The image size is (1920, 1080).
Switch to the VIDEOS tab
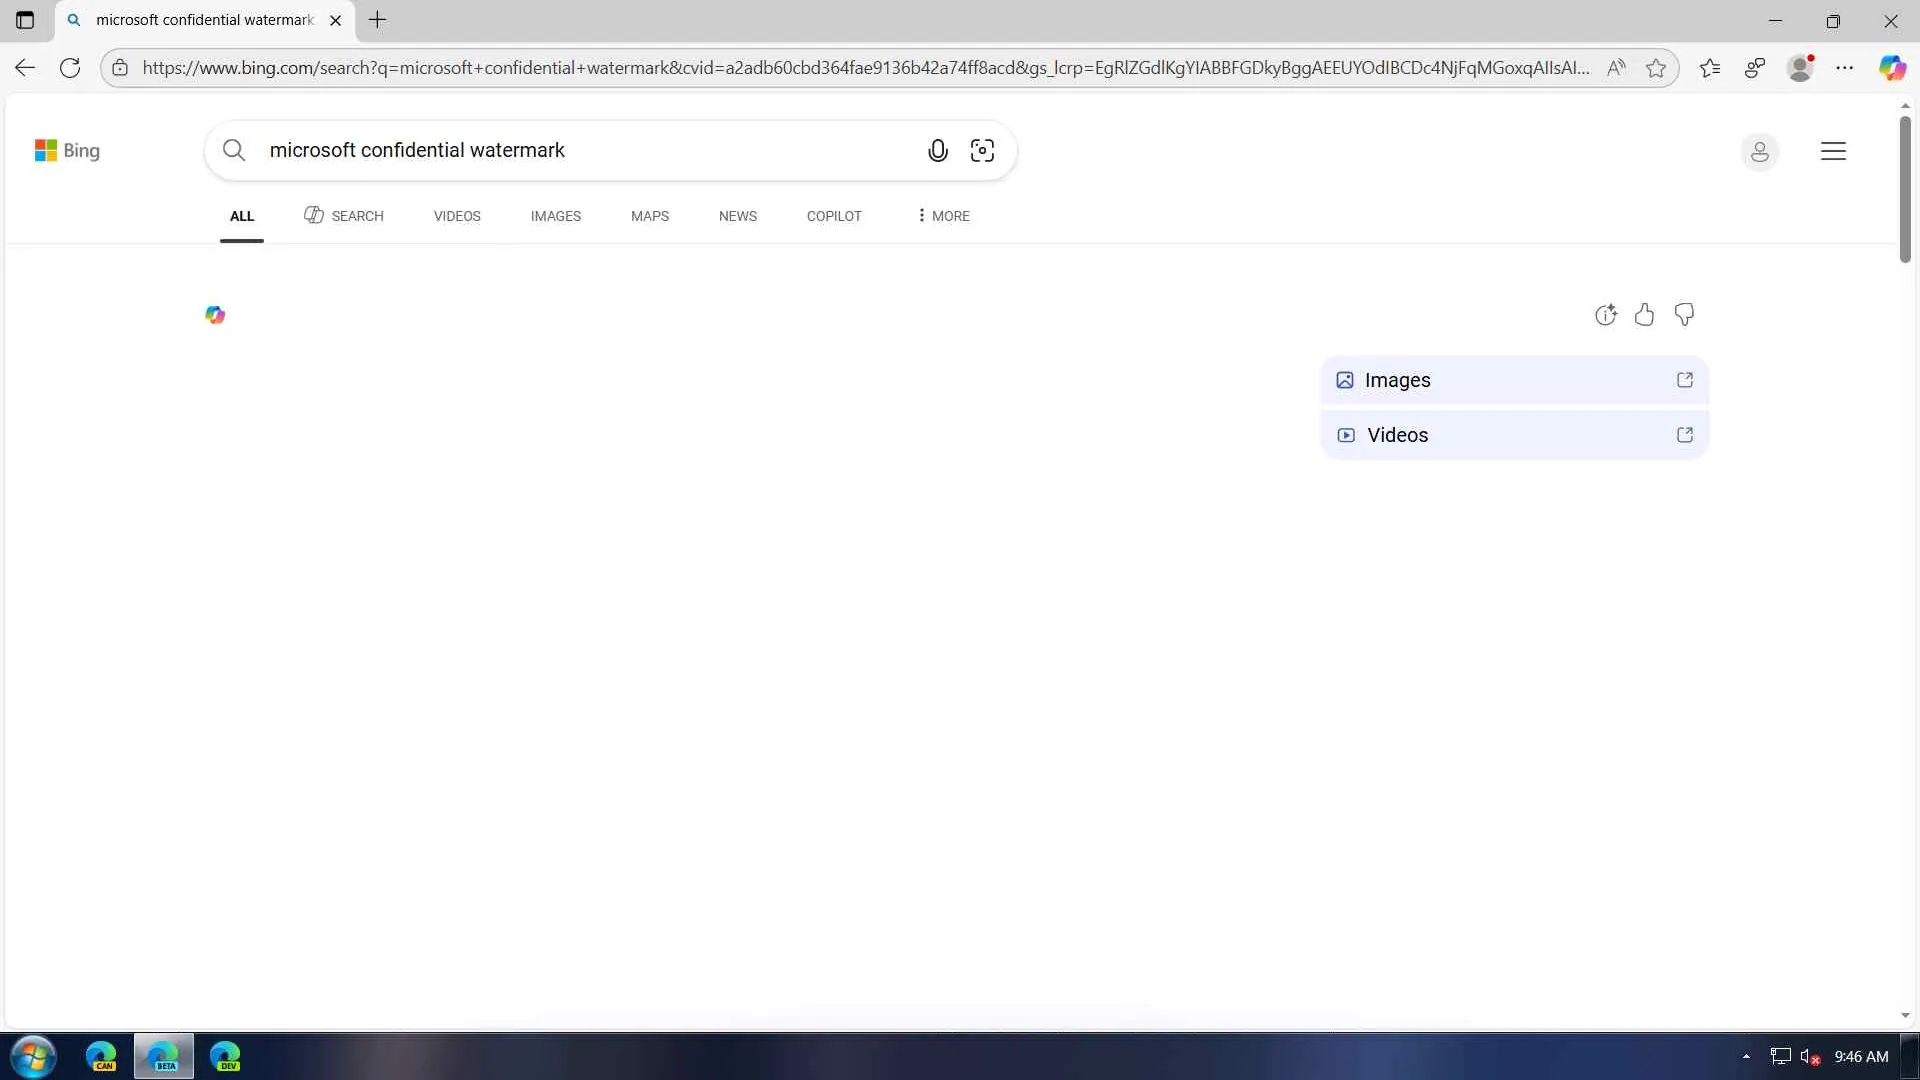(x=457, y=216)
